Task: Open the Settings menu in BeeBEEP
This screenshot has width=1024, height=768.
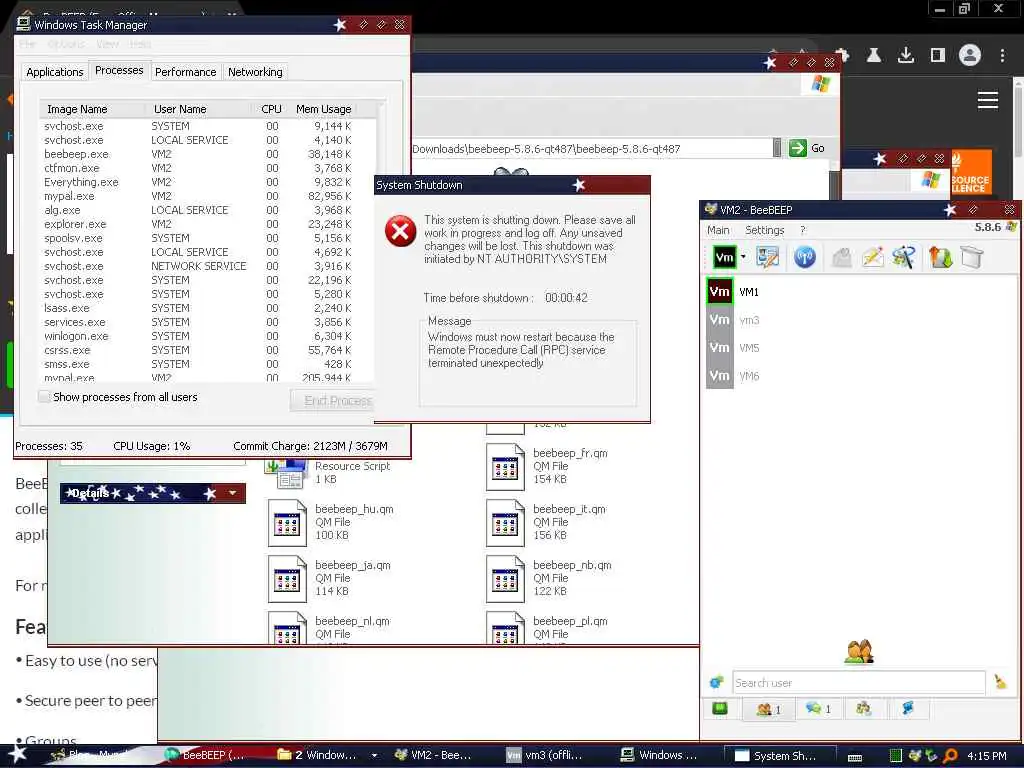Action: tap(764, 230)
